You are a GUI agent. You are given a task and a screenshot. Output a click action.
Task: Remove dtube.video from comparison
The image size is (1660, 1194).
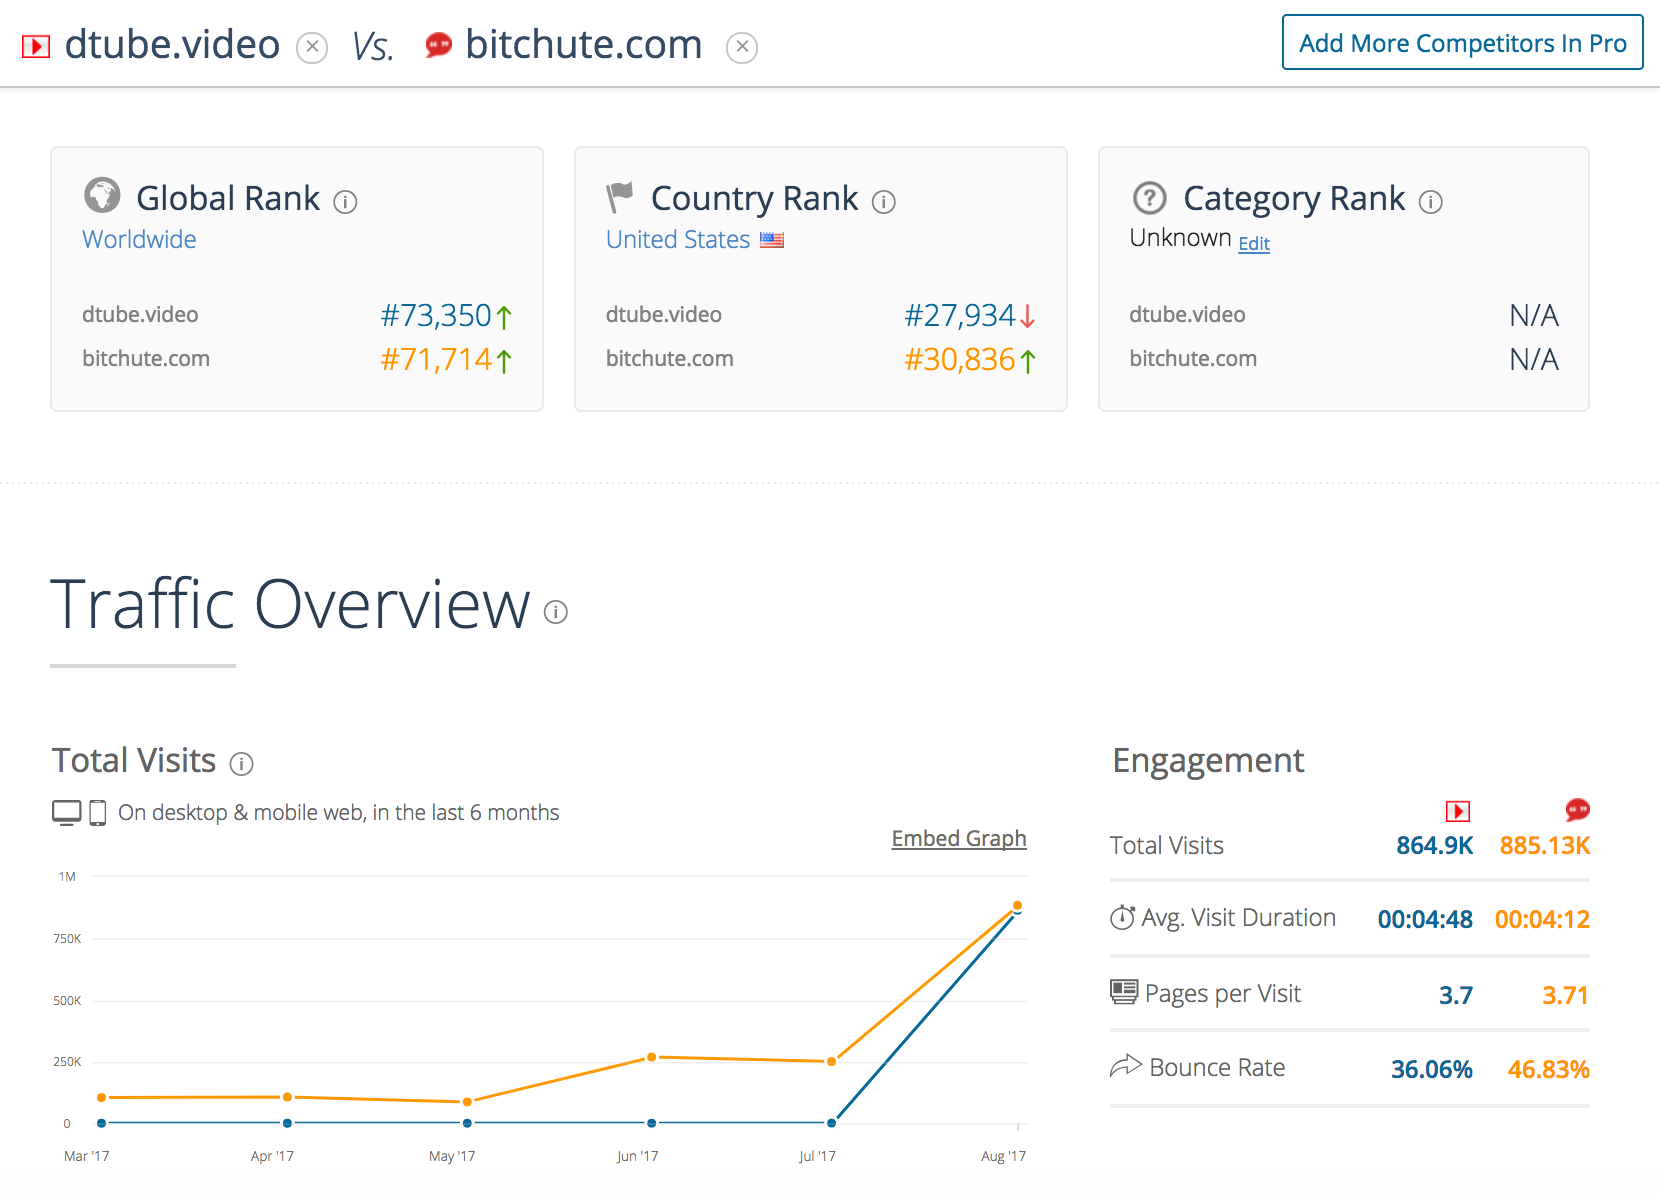[312, 47]
